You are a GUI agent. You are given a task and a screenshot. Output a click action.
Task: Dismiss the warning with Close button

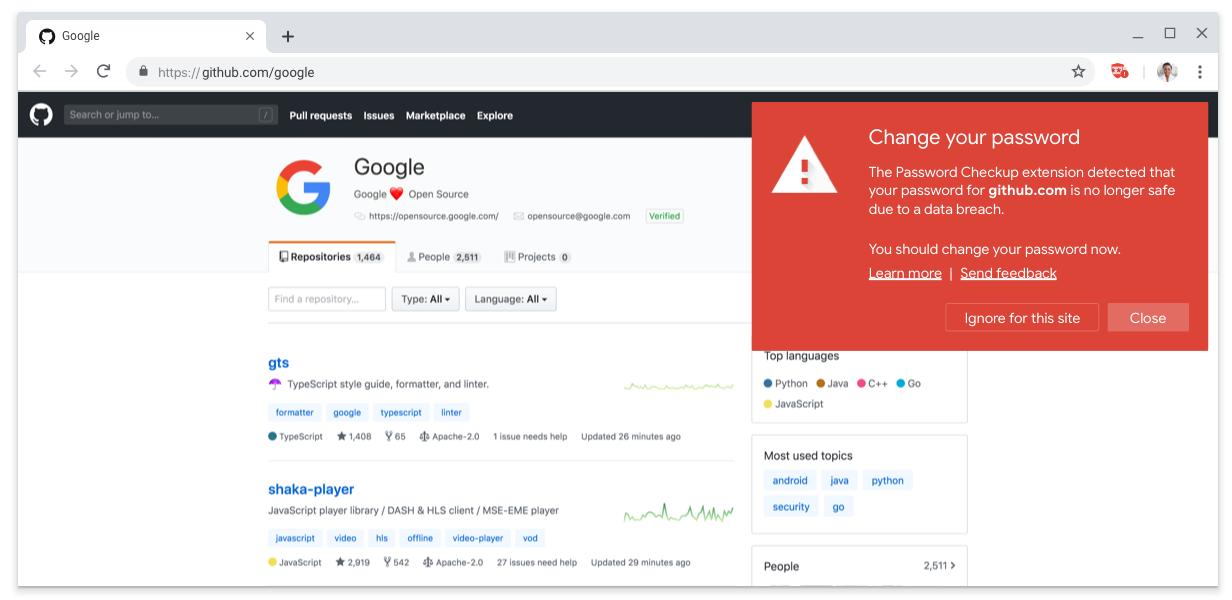pos(1147,318)
